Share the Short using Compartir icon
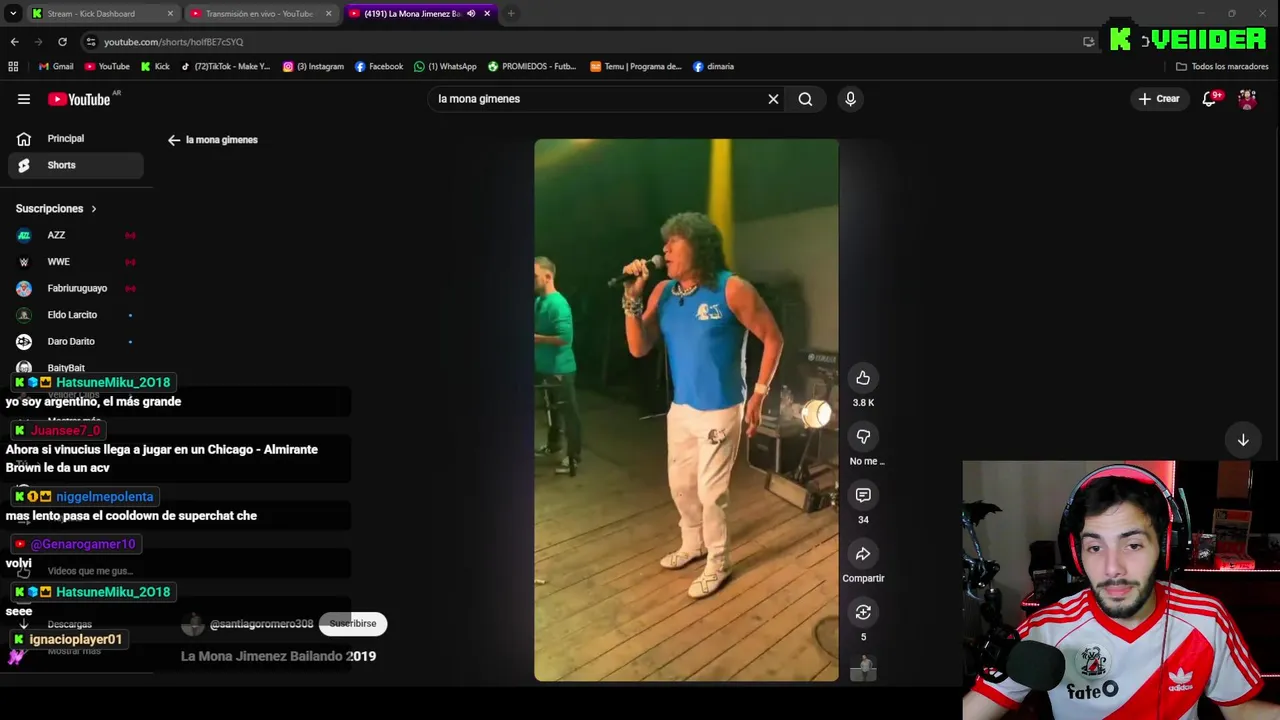The height and width of the screenshot is (720, 1280). click(x=863, y=553)
